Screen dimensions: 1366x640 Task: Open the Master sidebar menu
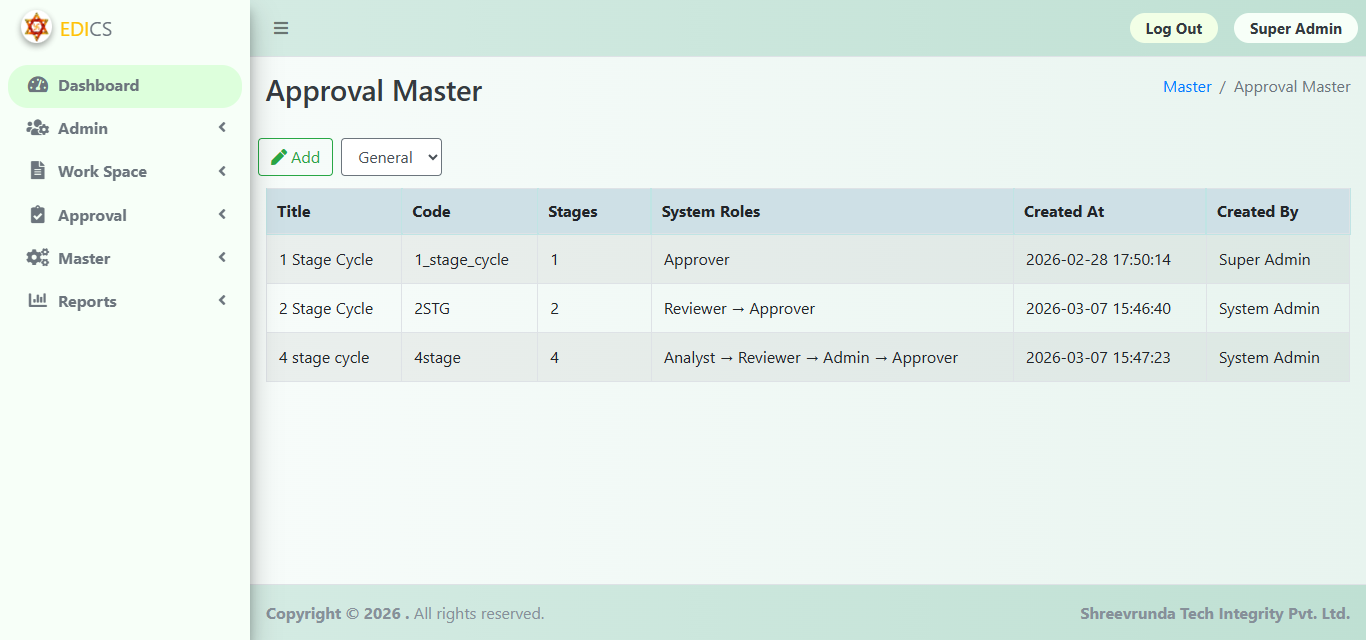(84, 258)
